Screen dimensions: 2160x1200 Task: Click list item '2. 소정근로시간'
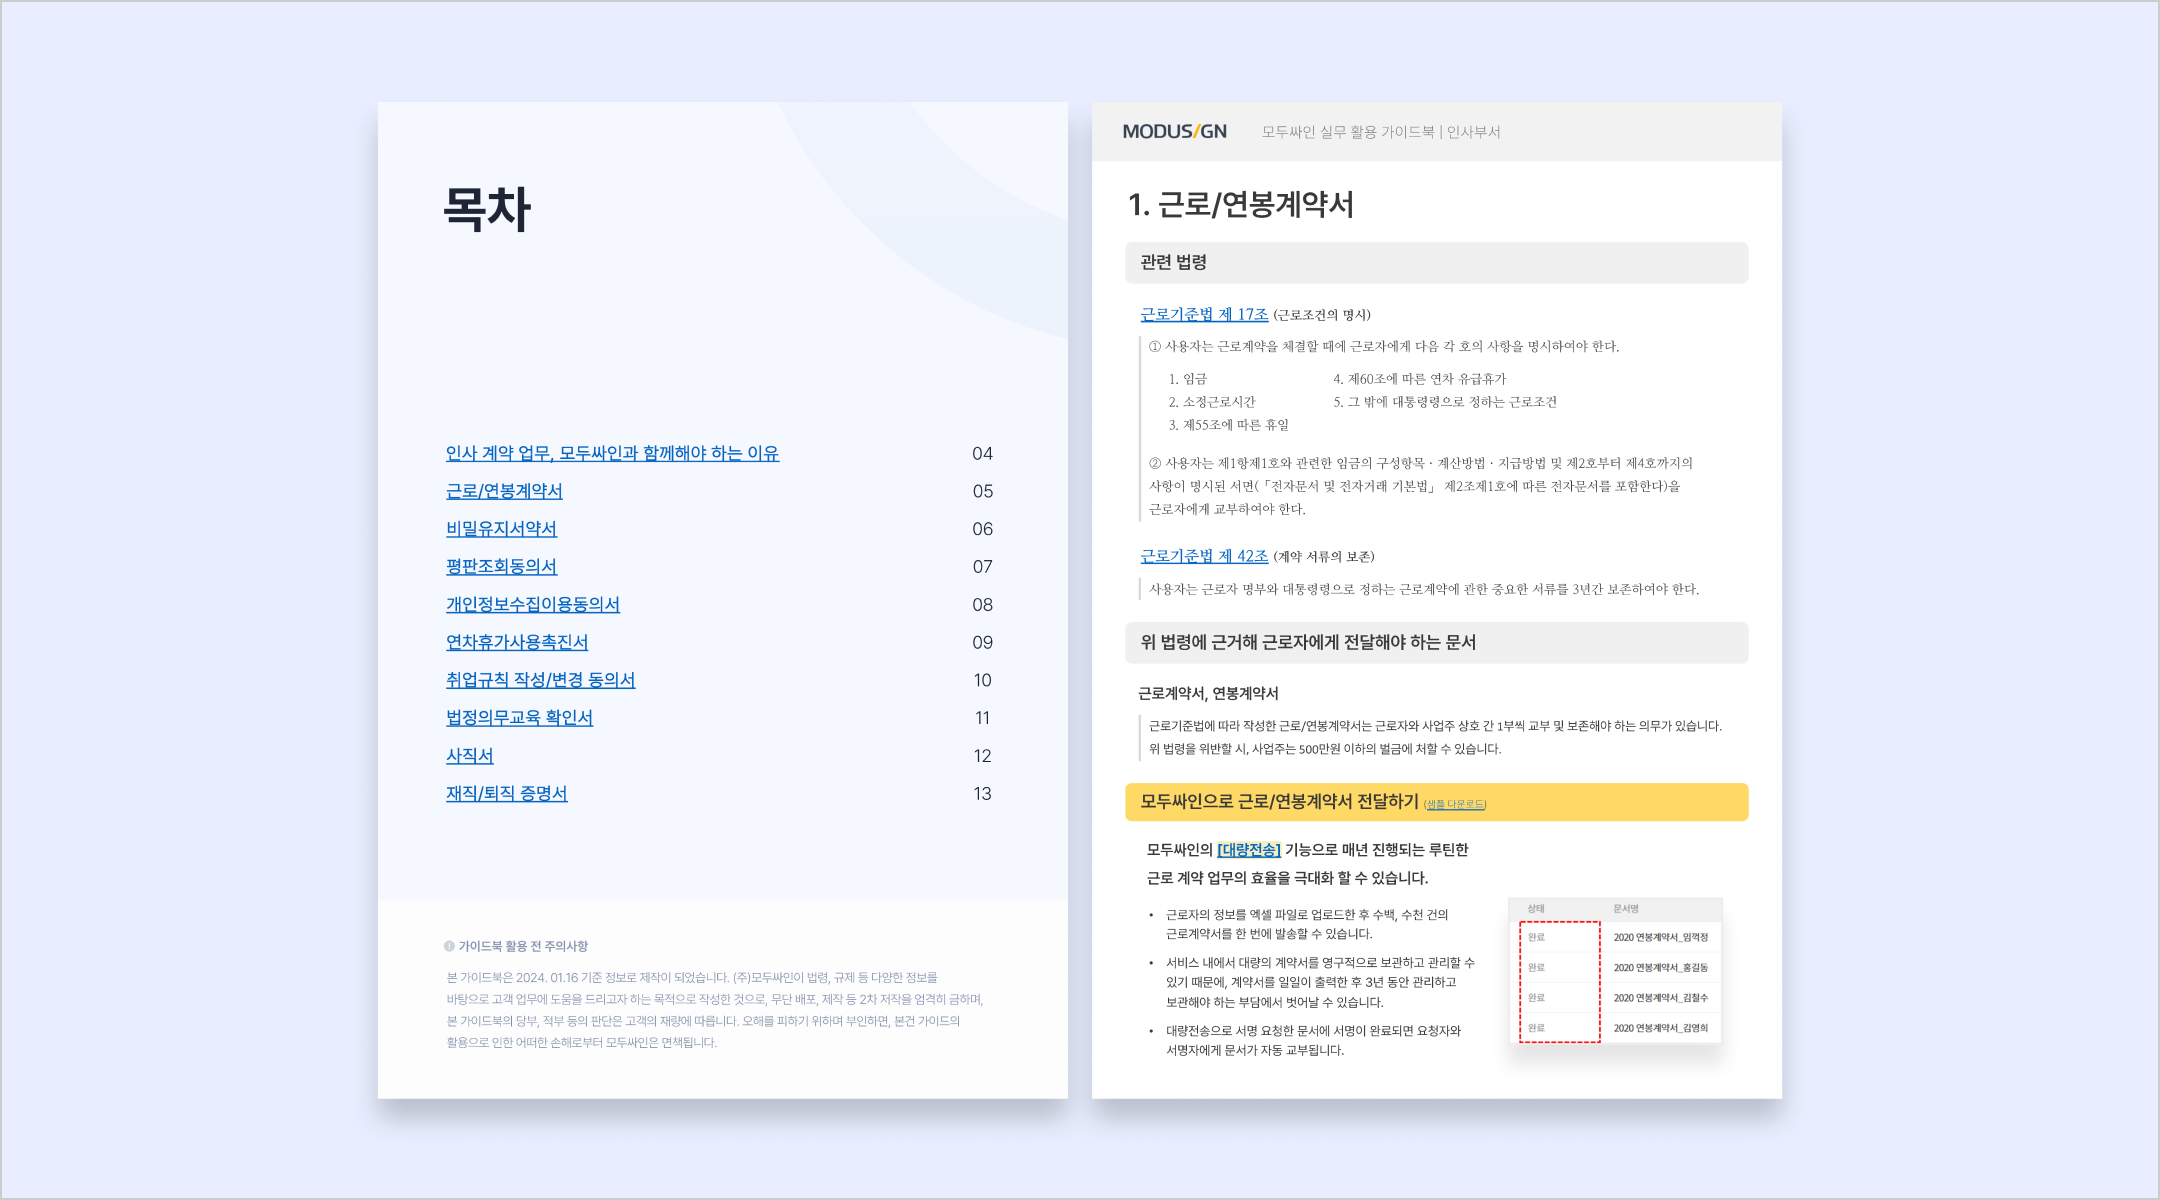point(1212,402)
